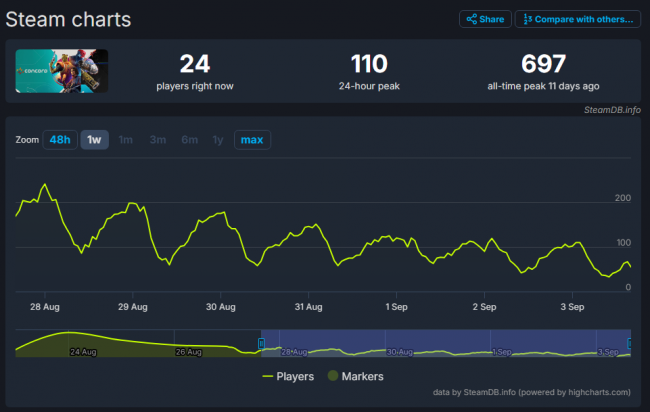Click the 30 Aug peak on the chart line

point(224,213)
